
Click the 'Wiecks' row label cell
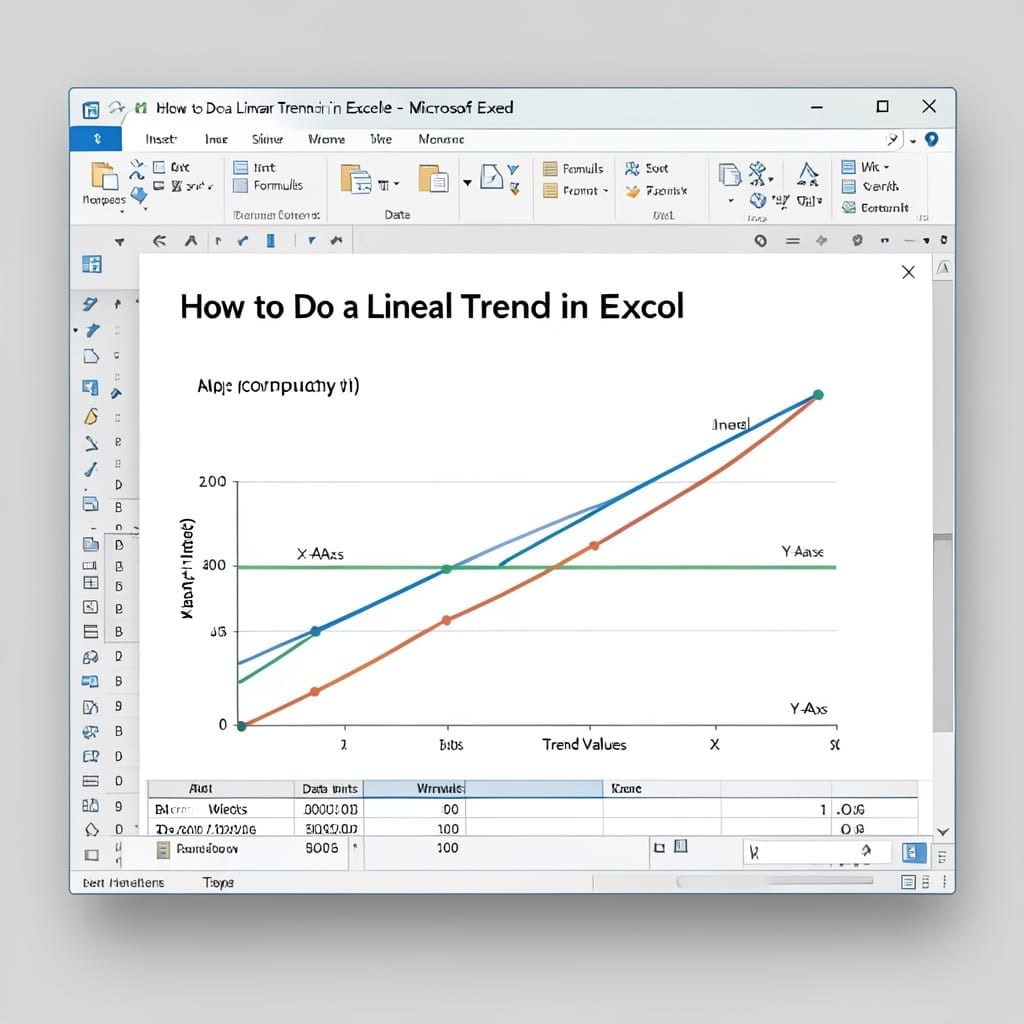[227, 809]
